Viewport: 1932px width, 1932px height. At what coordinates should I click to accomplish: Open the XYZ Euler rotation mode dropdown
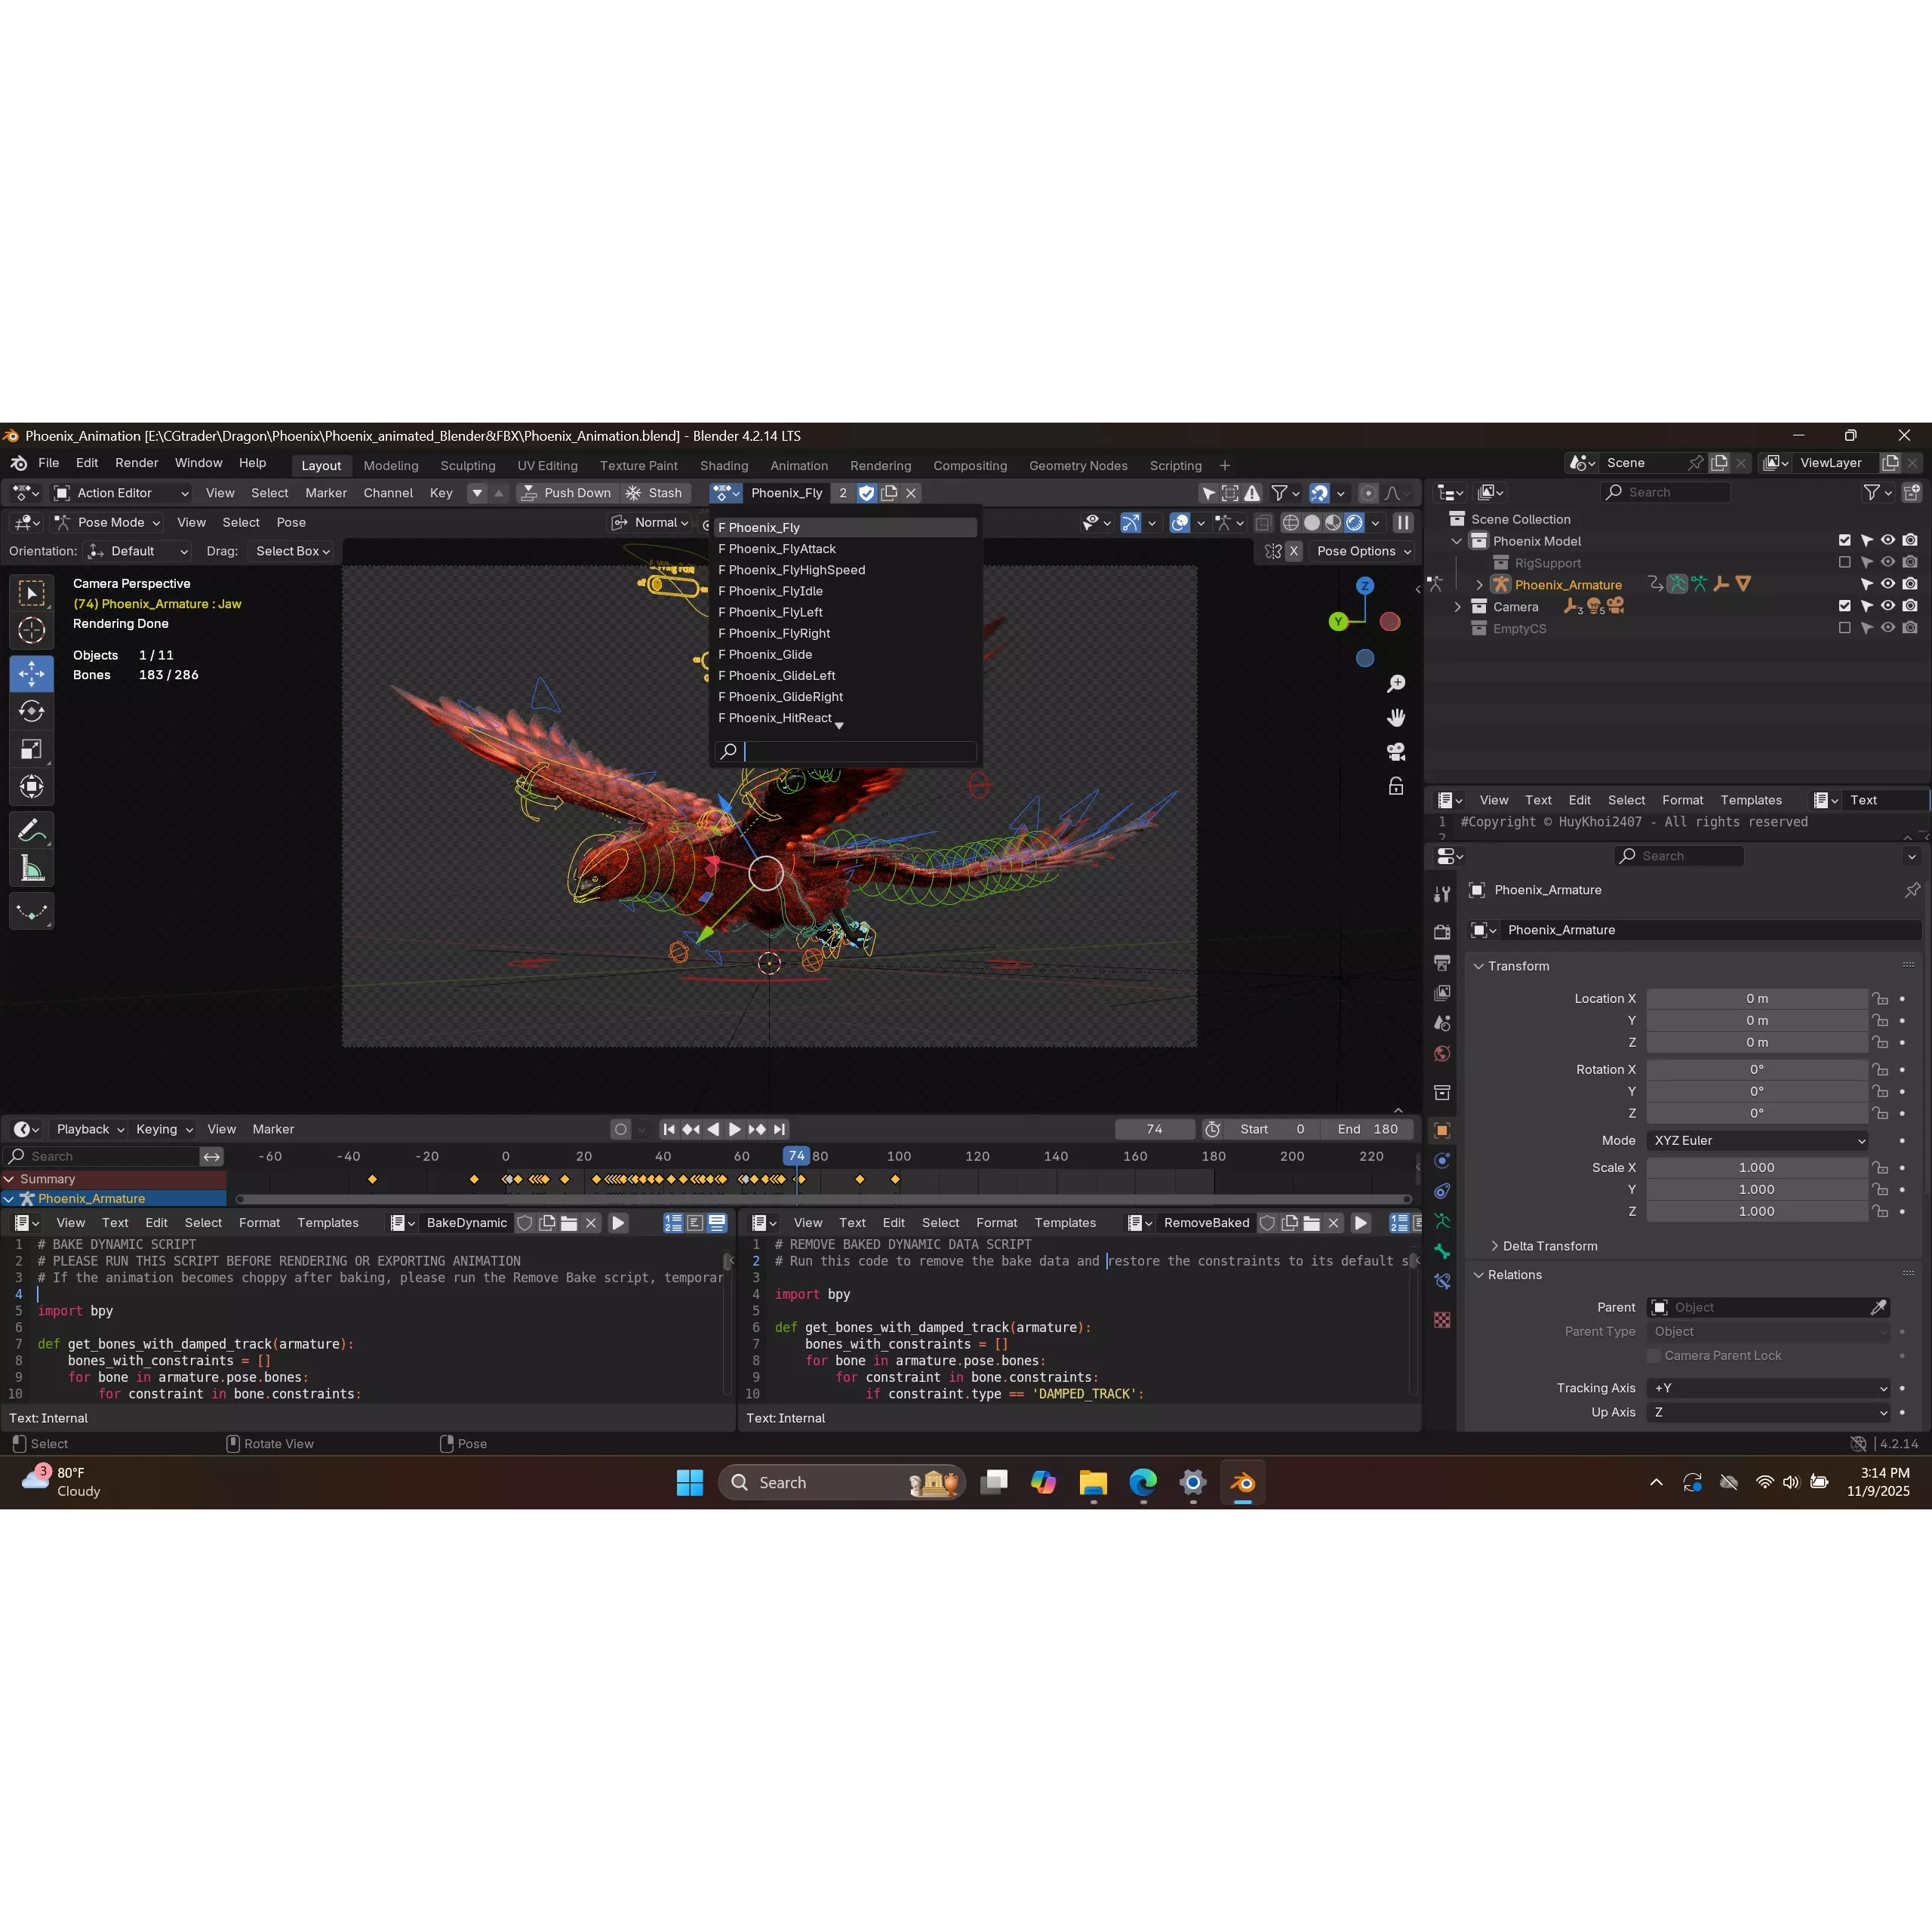pos(1757,1140)
